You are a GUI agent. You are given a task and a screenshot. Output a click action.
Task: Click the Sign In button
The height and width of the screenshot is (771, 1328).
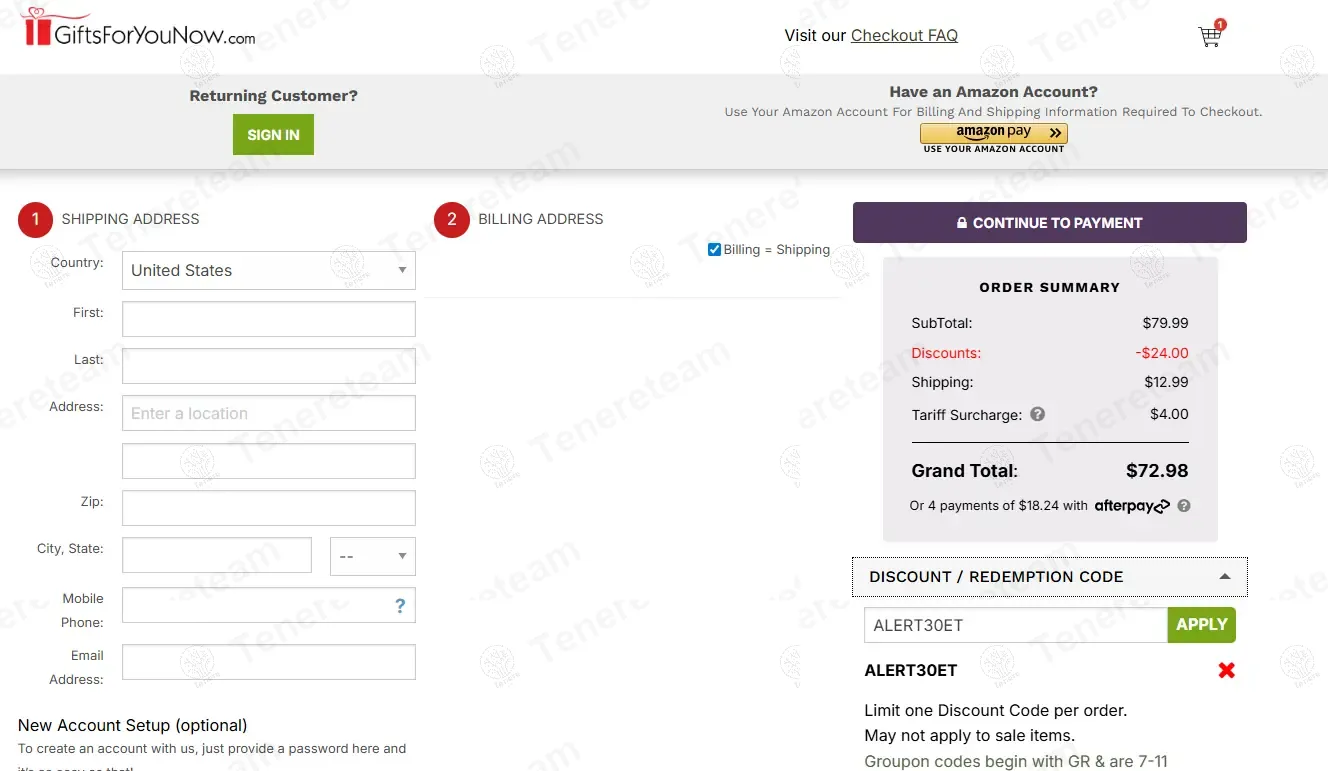coord(273,135)
